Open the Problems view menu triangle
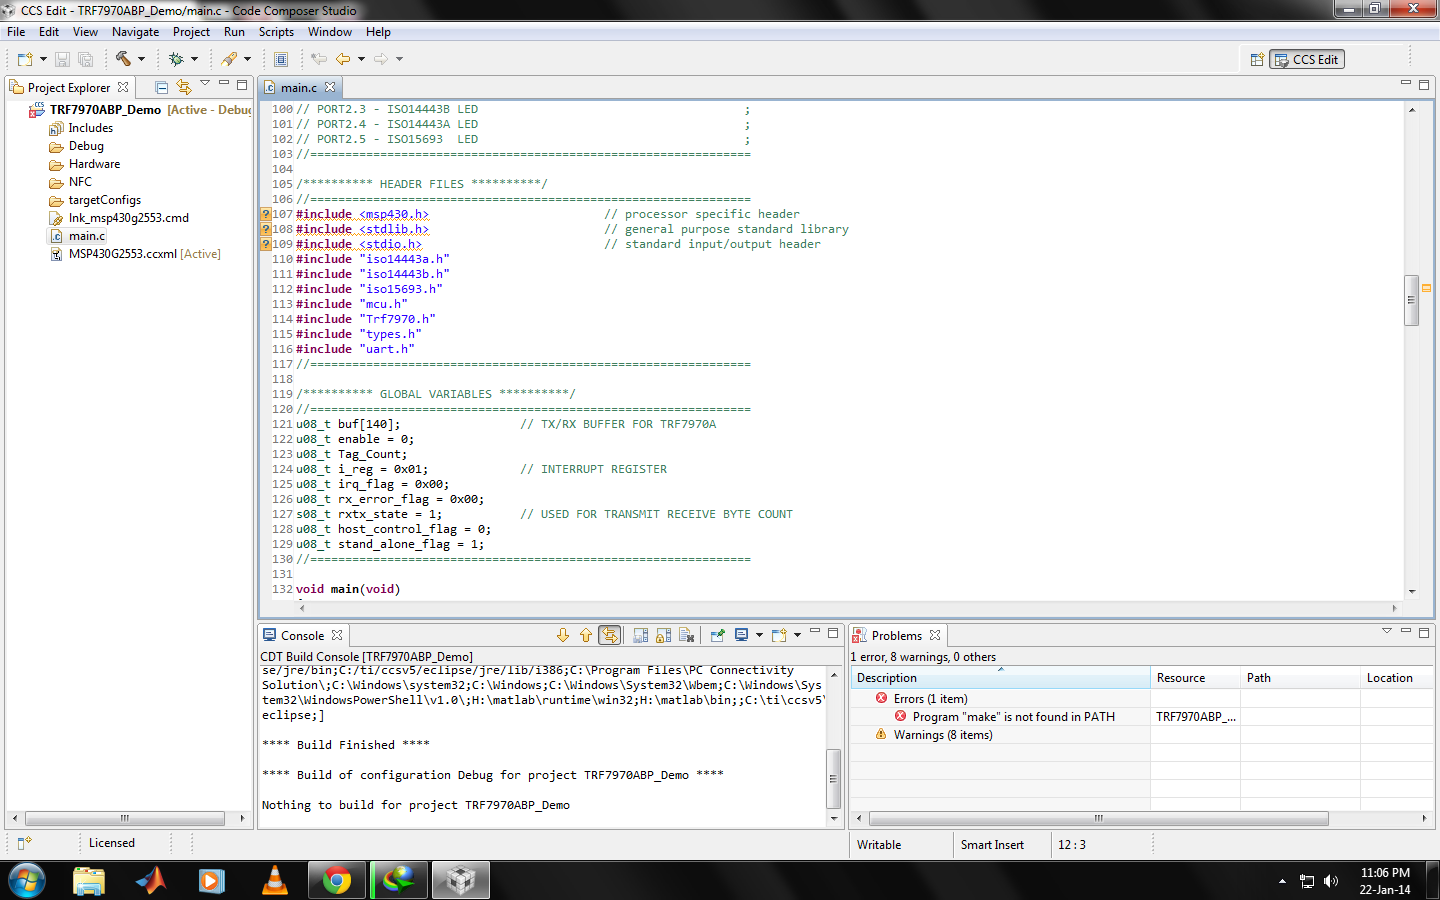 [x=1386, y=631]
